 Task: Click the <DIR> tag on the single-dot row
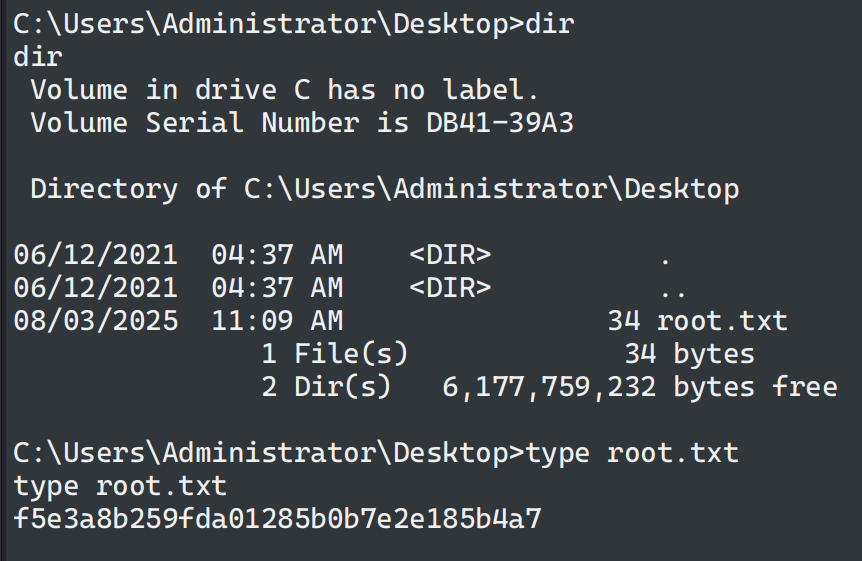450,255
